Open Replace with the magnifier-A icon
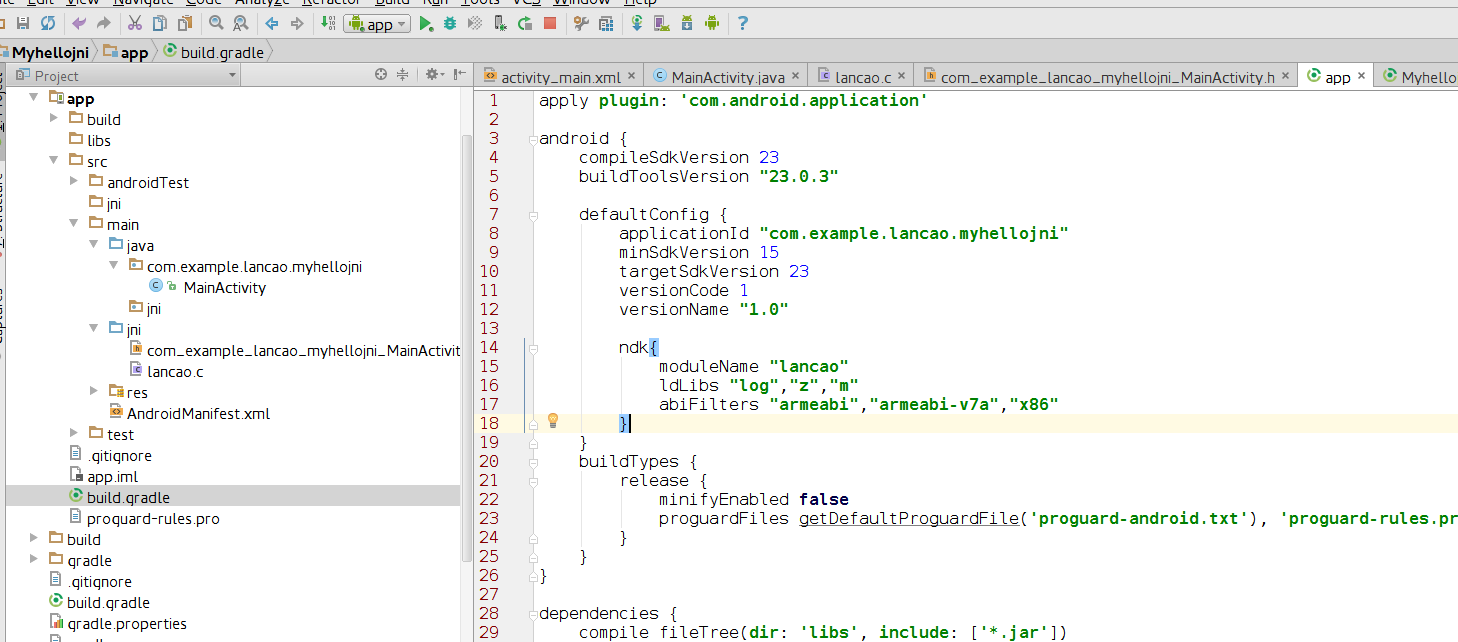Screen dimensions: 1458x642 [x=241, y=23]
